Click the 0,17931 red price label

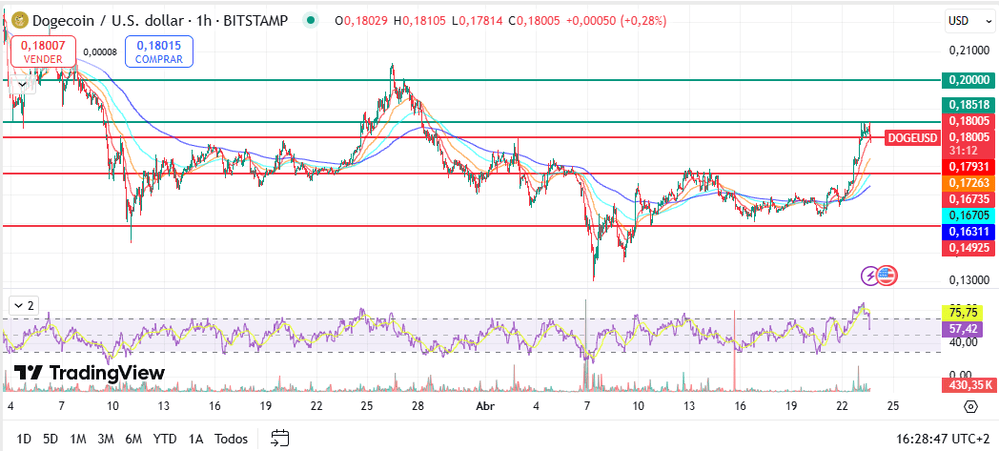968,167
